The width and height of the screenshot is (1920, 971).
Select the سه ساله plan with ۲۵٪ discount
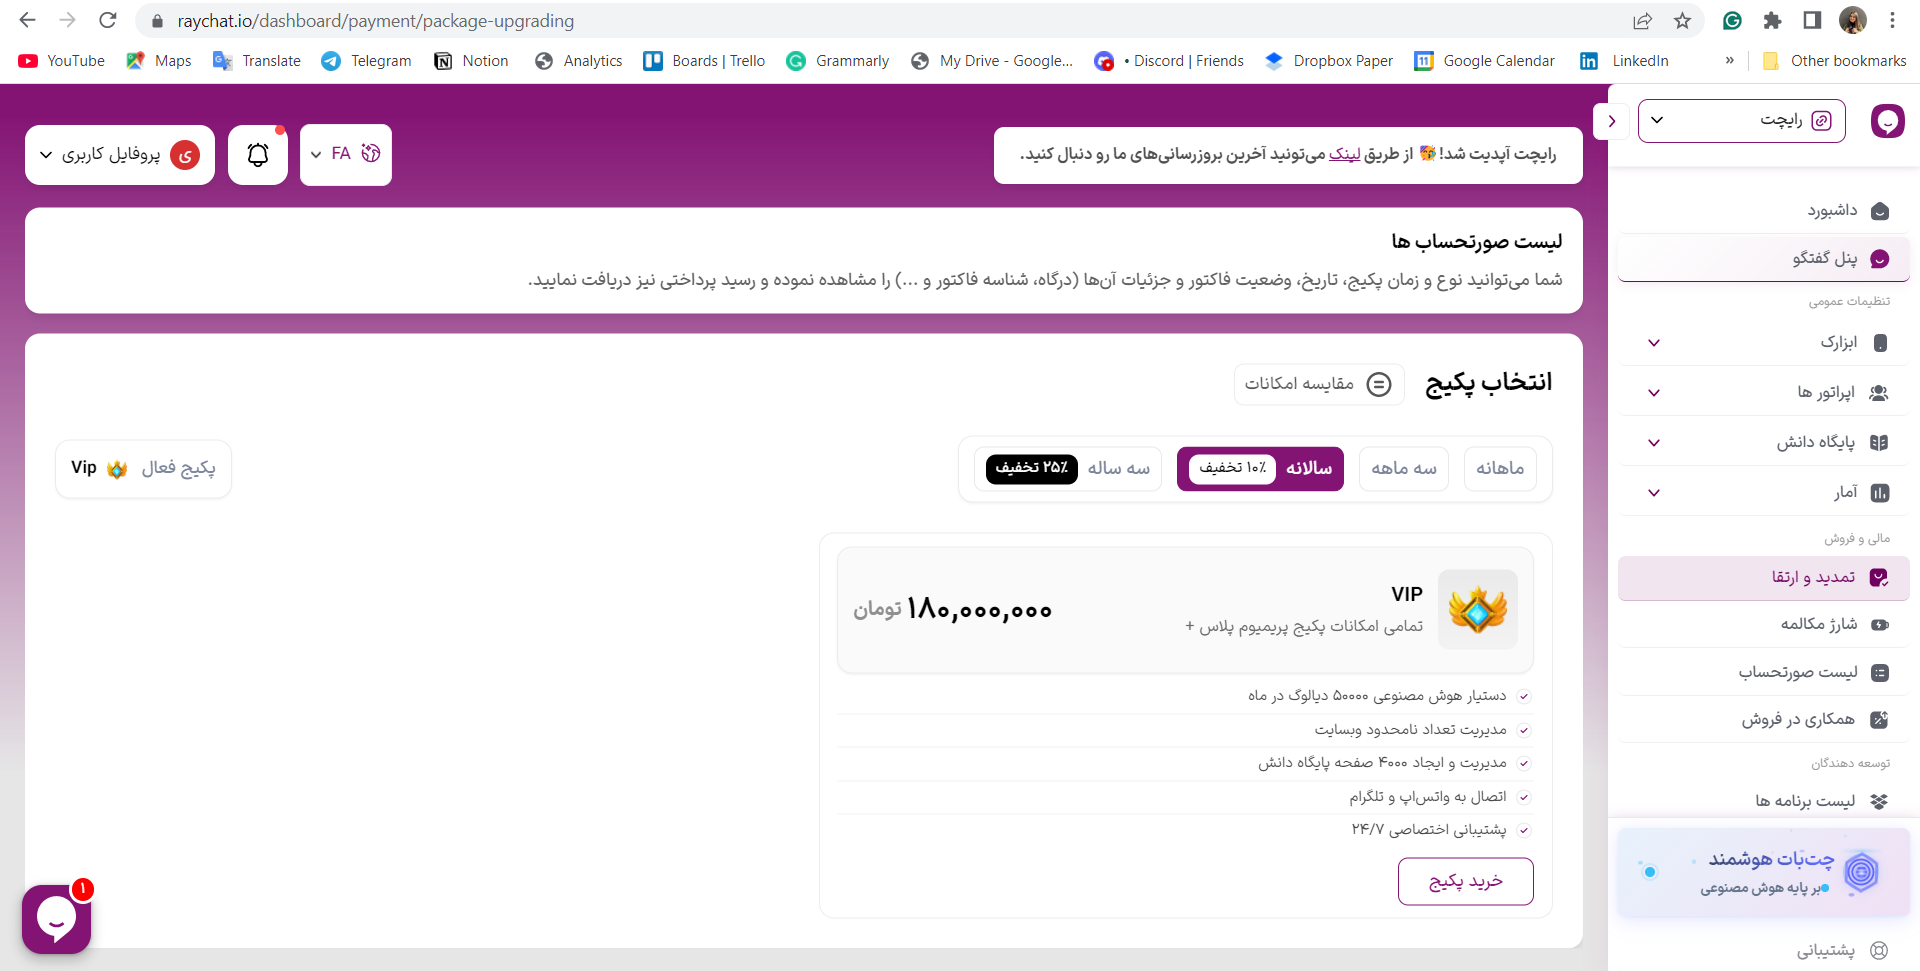[x=1068, y=468]
